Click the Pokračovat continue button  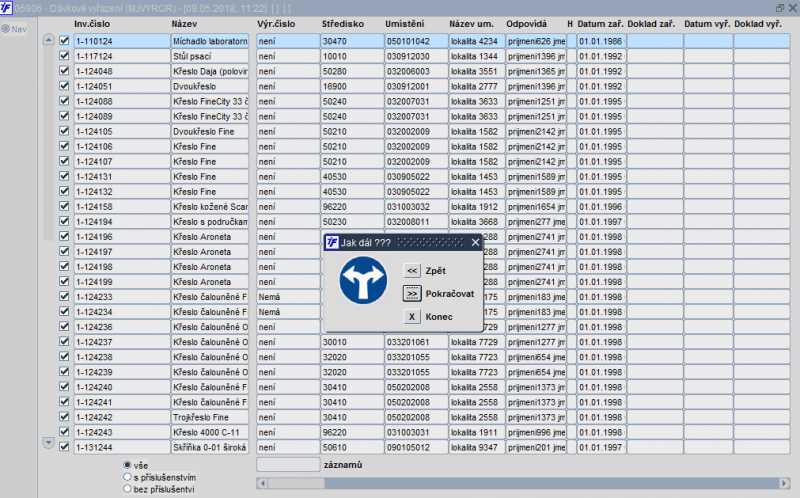point(412,294)
